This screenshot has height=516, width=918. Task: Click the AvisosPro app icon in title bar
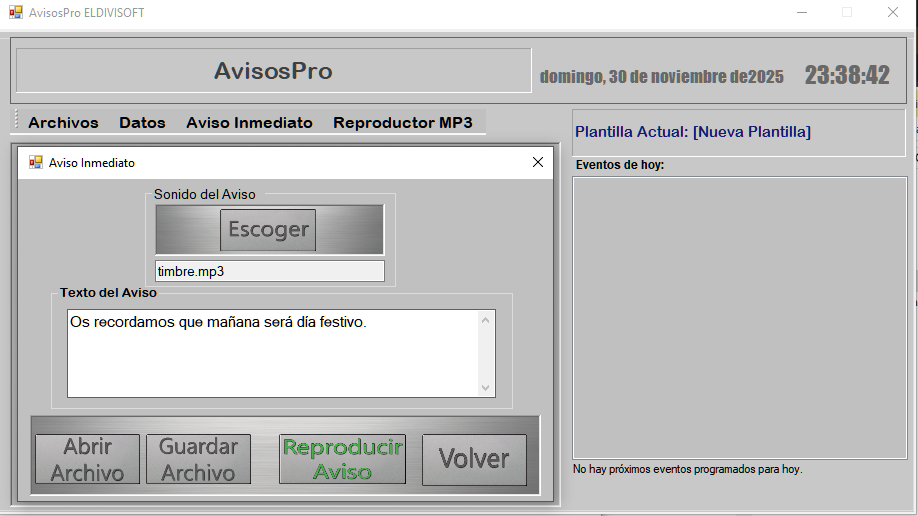pos(15,13)
